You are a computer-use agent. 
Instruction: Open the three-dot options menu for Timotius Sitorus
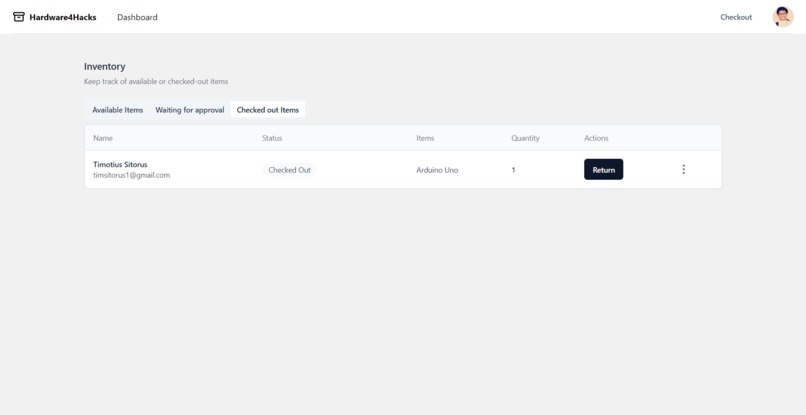[x=683, y=169]
